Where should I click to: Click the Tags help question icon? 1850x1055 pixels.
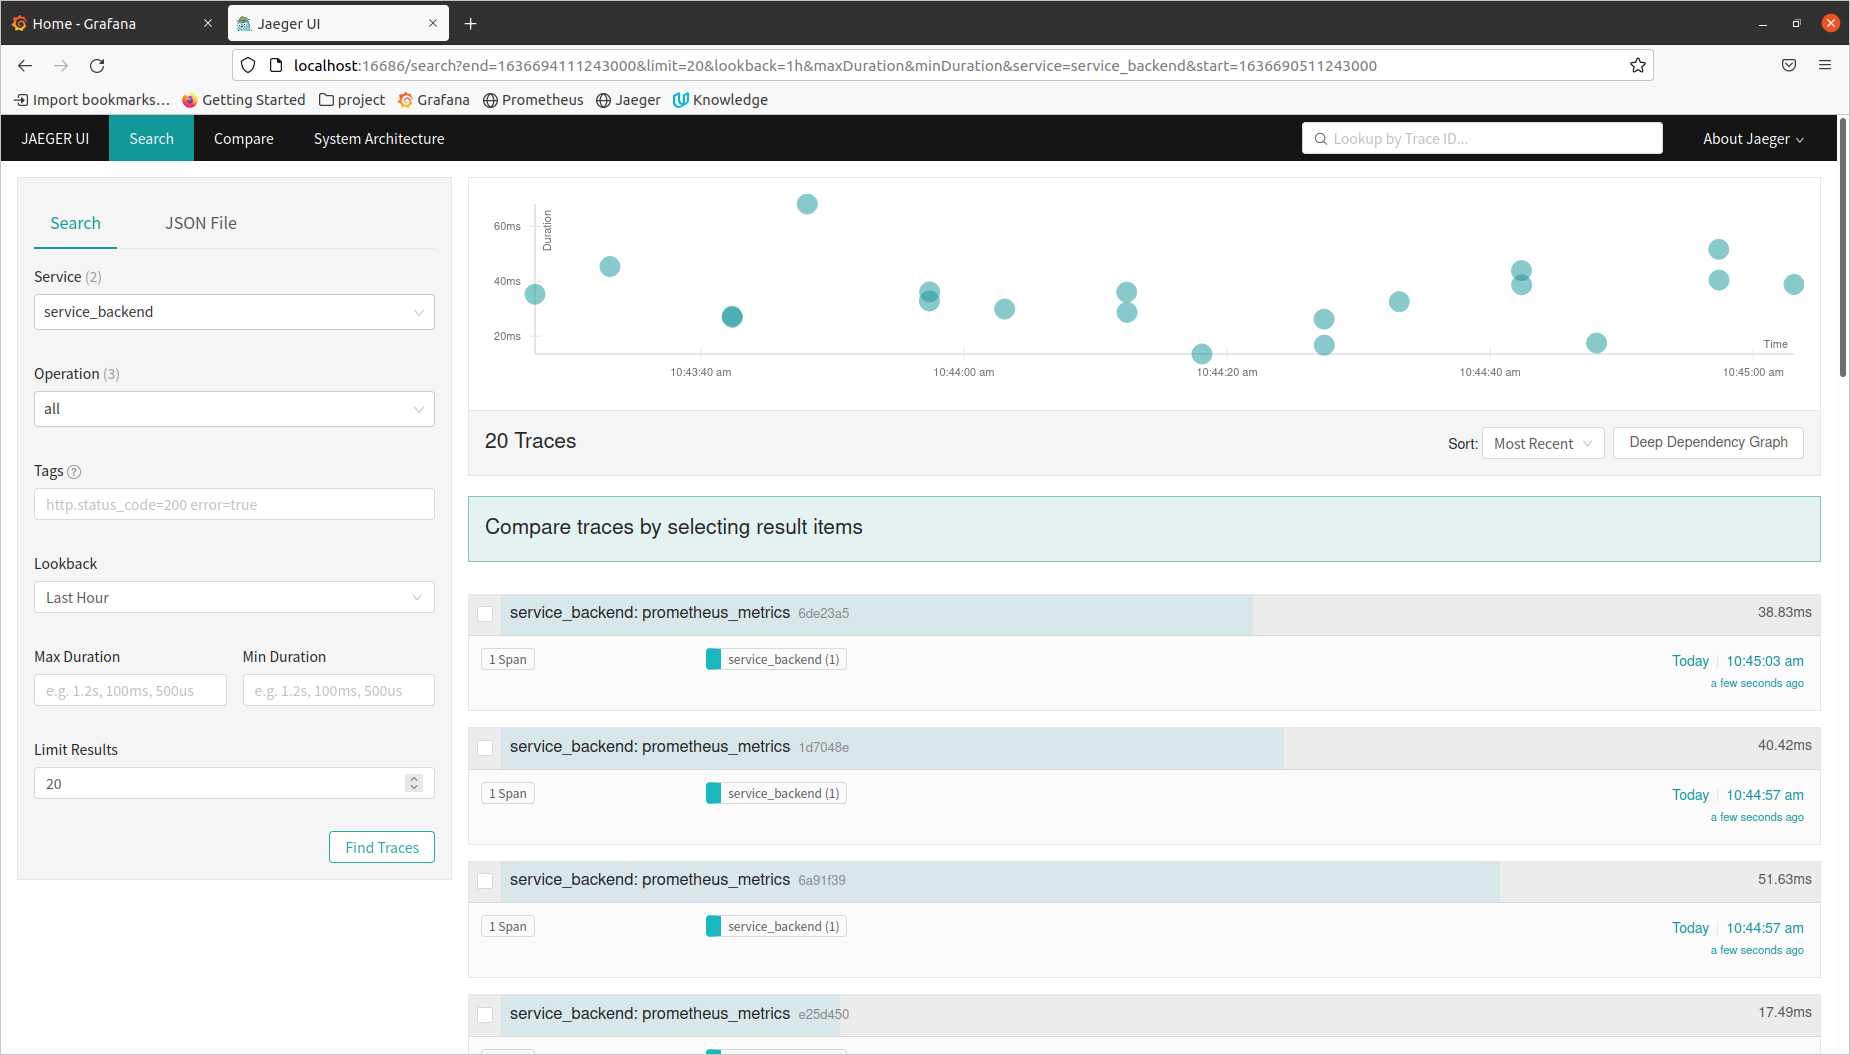point(74,472)
